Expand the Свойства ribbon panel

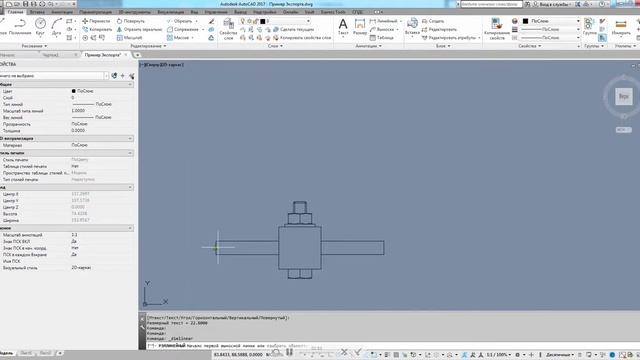pos(529,46)
